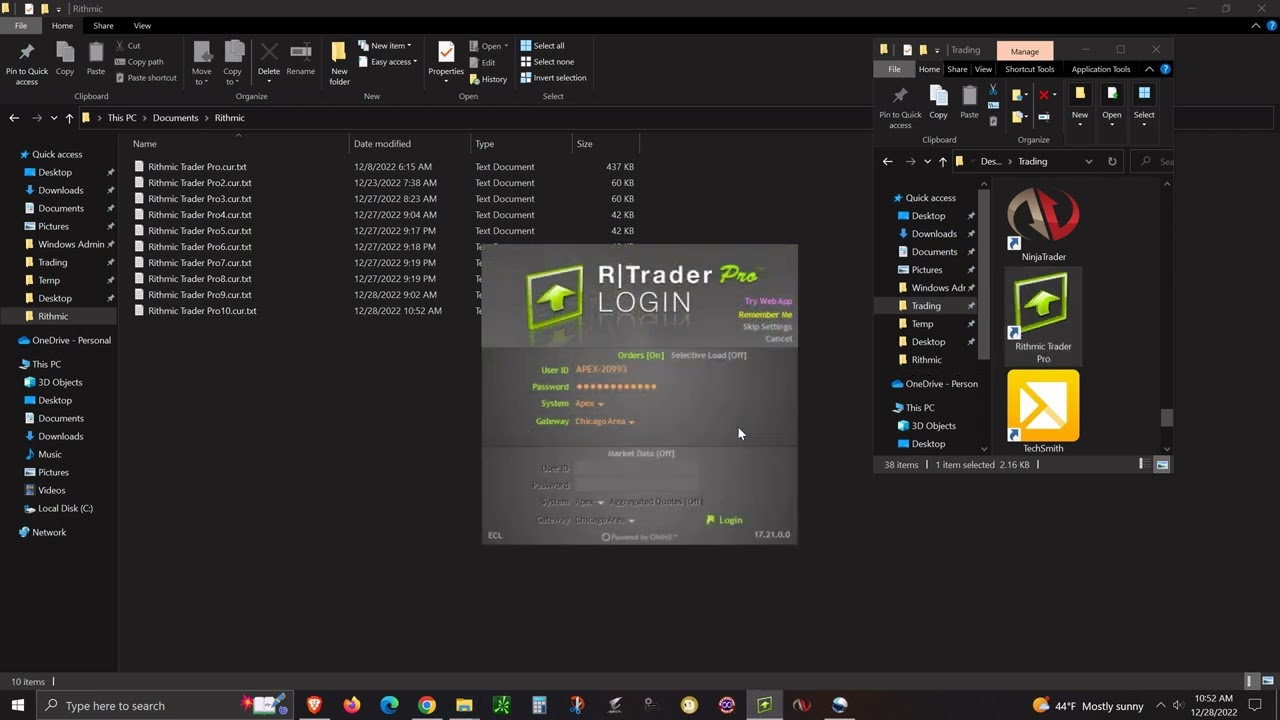Click Properties icon in Rithmic ribbon
1280x720 pixels.
click(446, 60)
